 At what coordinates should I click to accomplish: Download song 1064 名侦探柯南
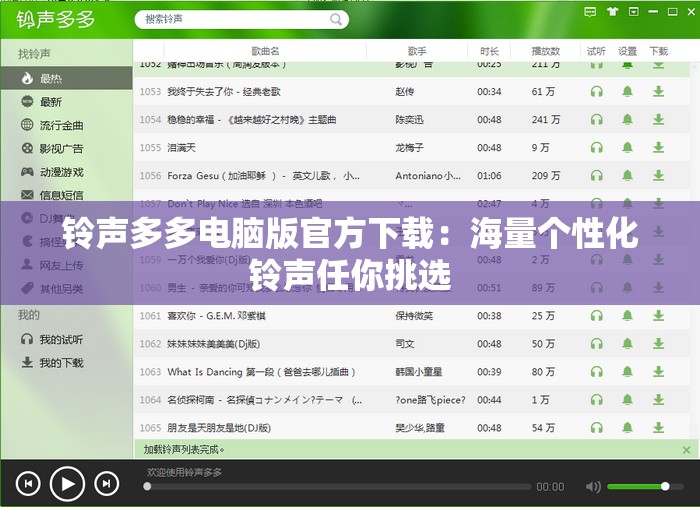(658, 400)
